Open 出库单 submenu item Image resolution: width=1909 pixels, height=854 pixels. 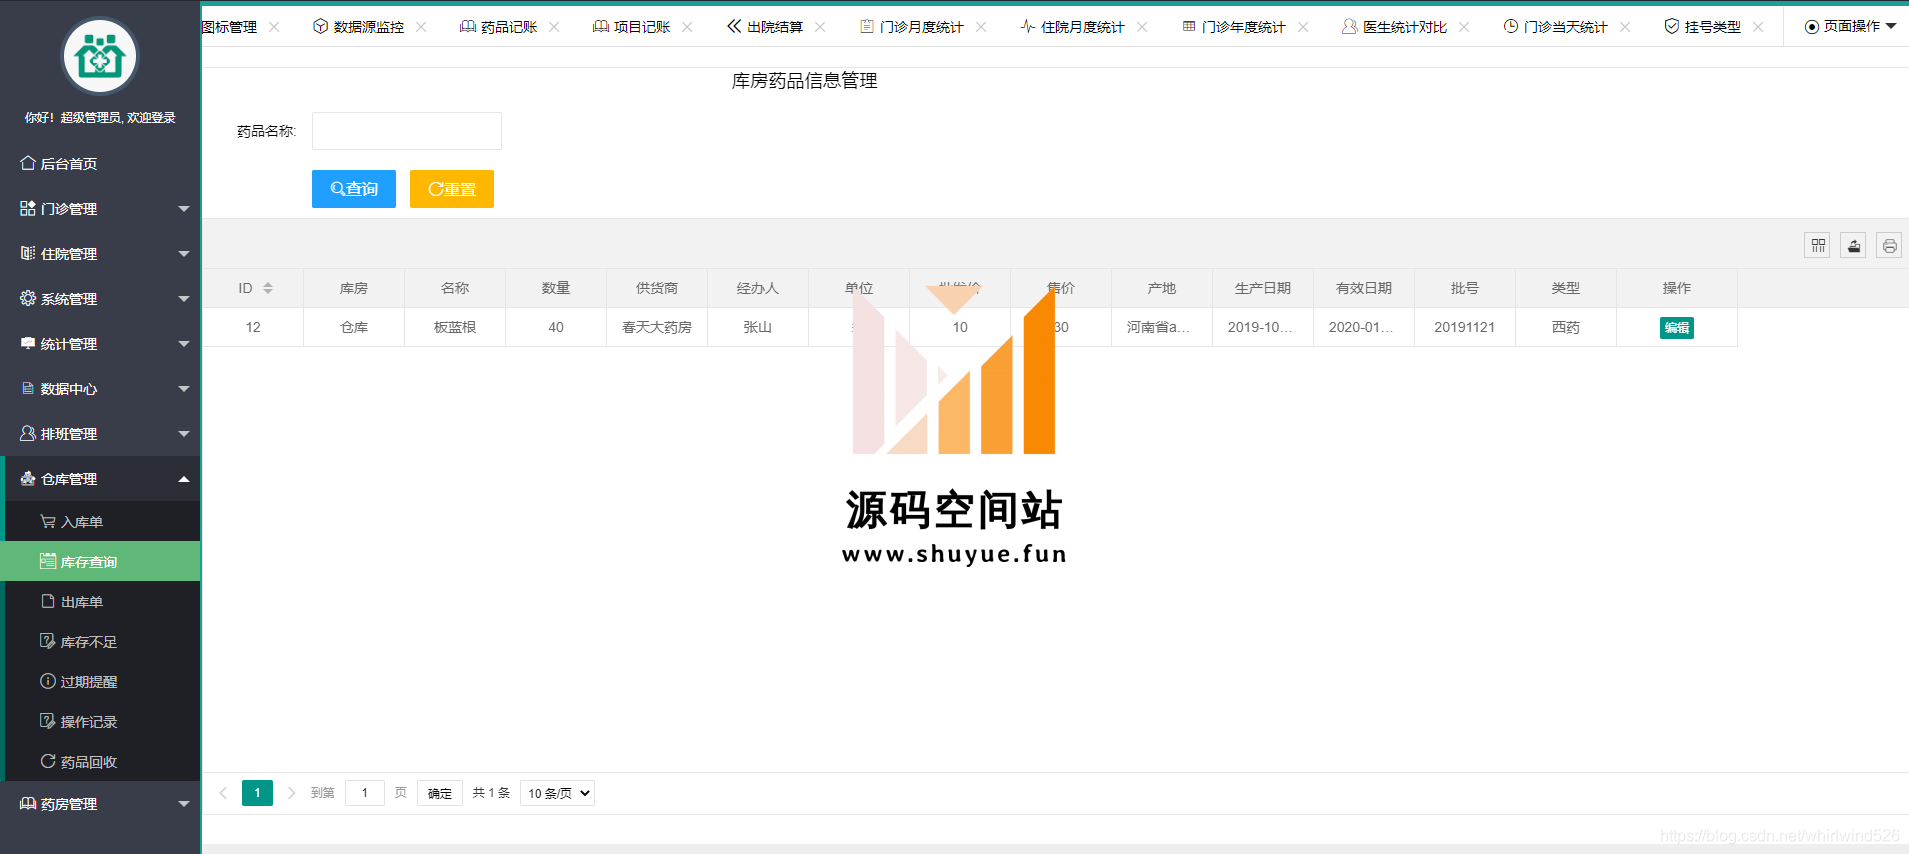point(102,601)
